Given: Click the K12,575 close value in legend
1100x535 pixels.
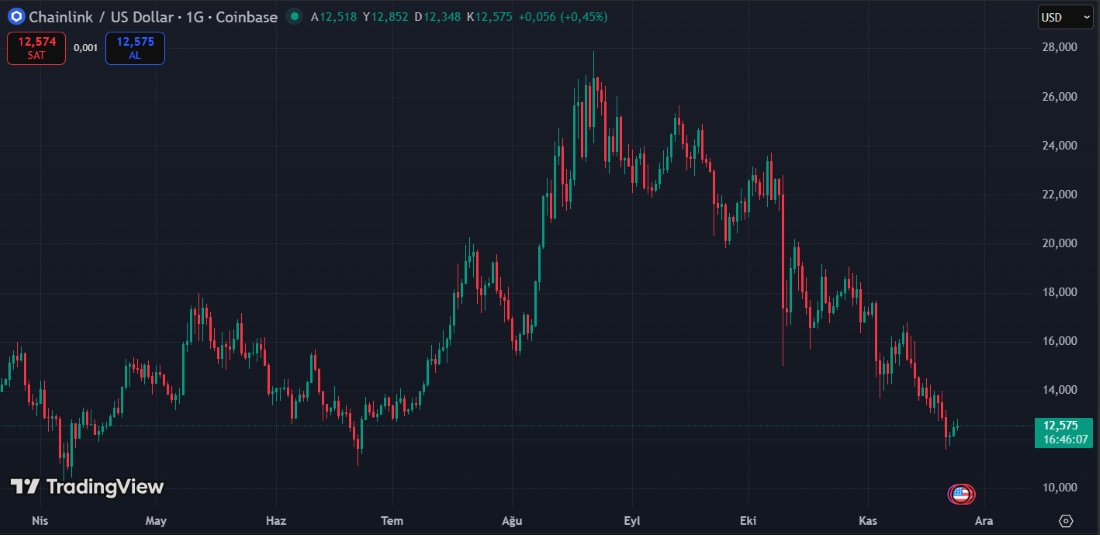Looking at the screenshot, I should point(489,17).
